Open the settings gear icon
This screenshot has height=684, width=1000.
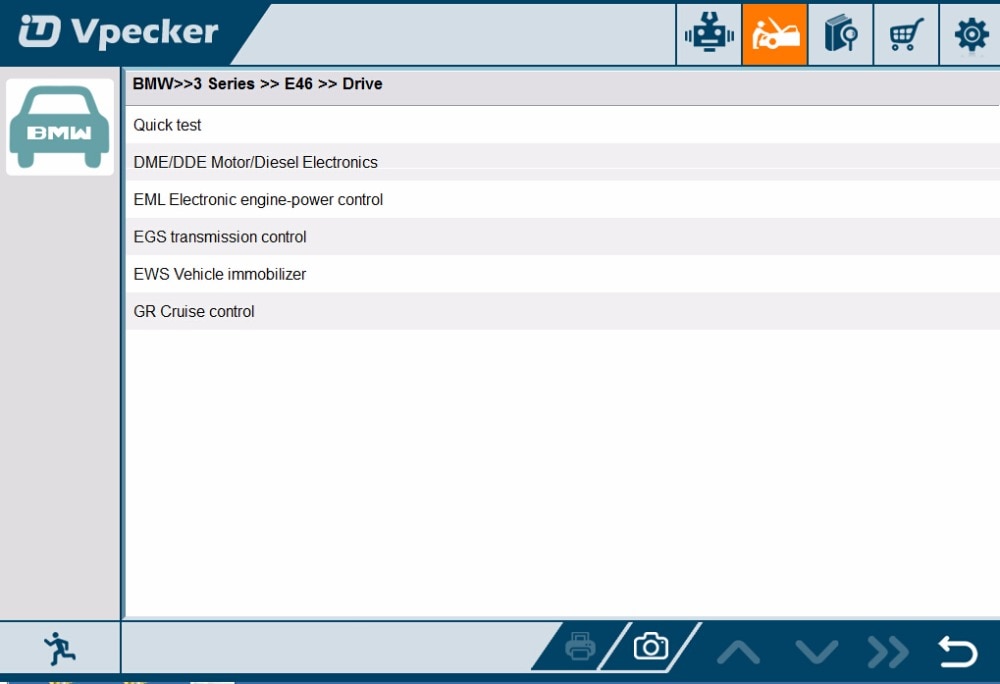coord(970,35)
